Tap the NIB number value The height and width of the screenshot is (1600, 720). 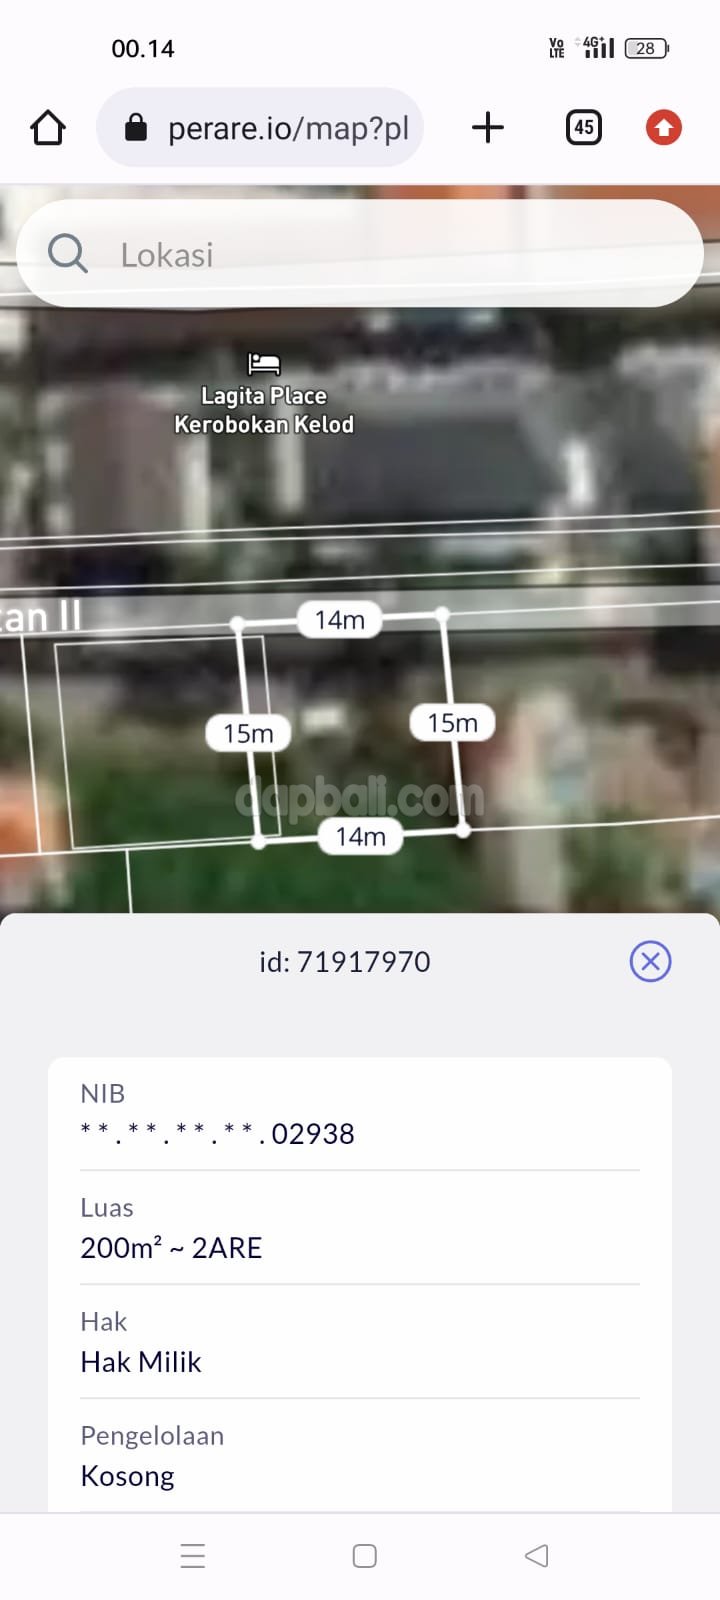point(217,1134)
